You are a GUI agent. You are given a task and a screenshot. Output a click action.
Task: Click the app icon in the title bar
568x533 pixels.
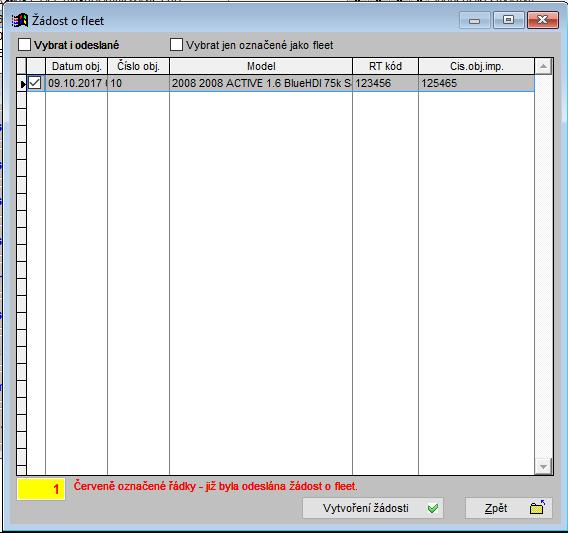(20, 21)
